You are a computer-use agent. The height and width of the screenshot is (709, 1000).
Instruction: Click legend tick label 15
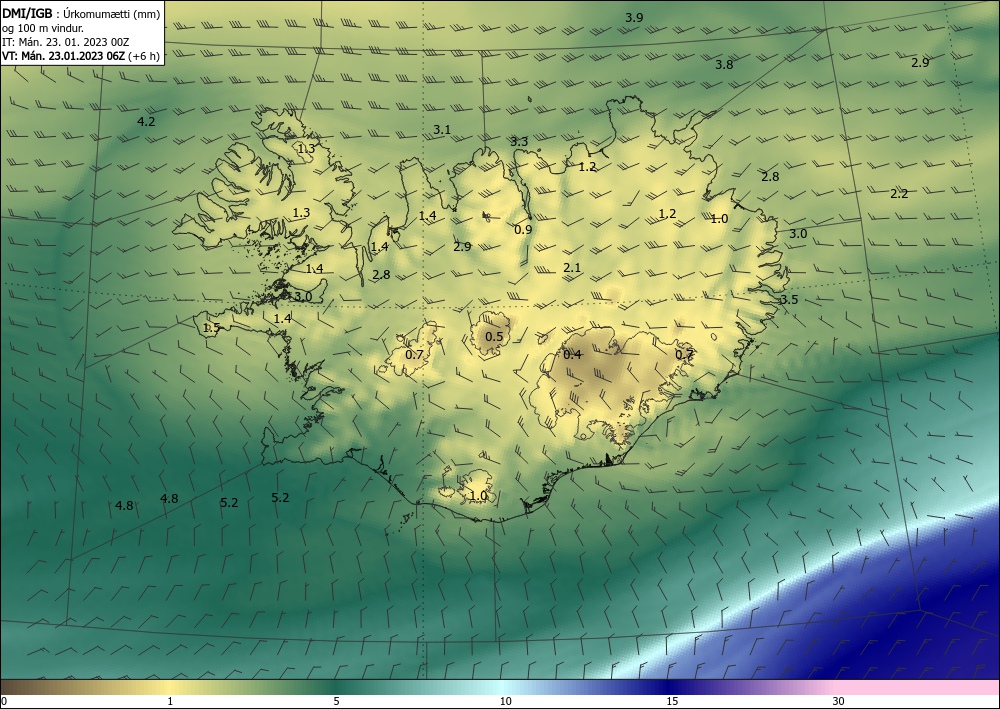[x=672, y=702]
